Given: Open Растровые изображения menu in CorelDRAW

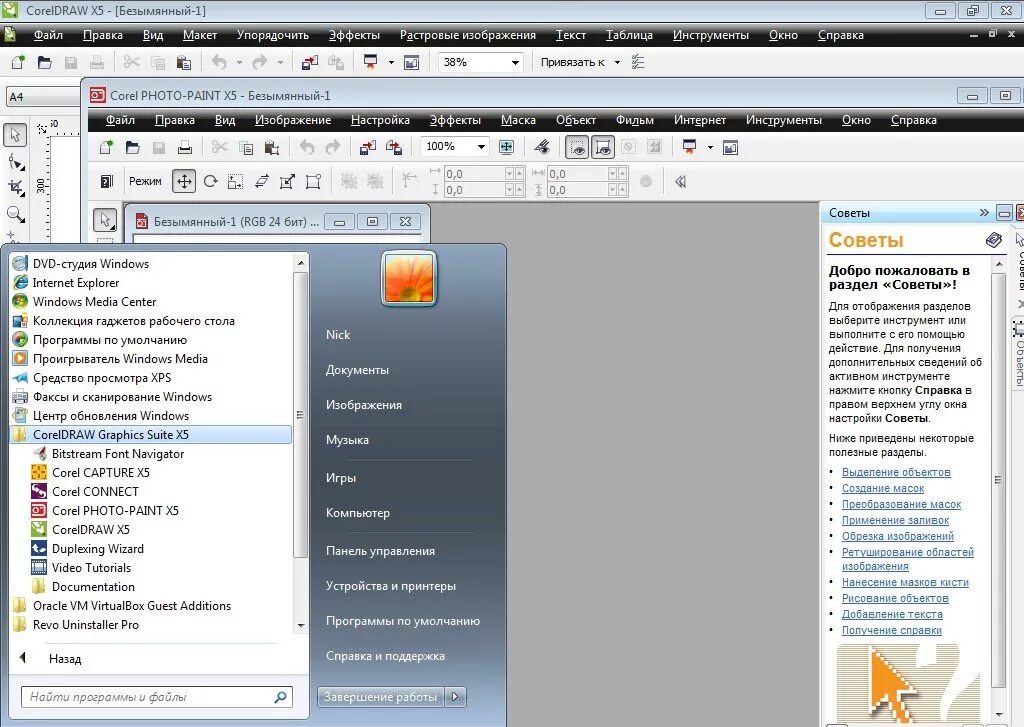Looking at the screenshot, I should [x=468, y=35].
